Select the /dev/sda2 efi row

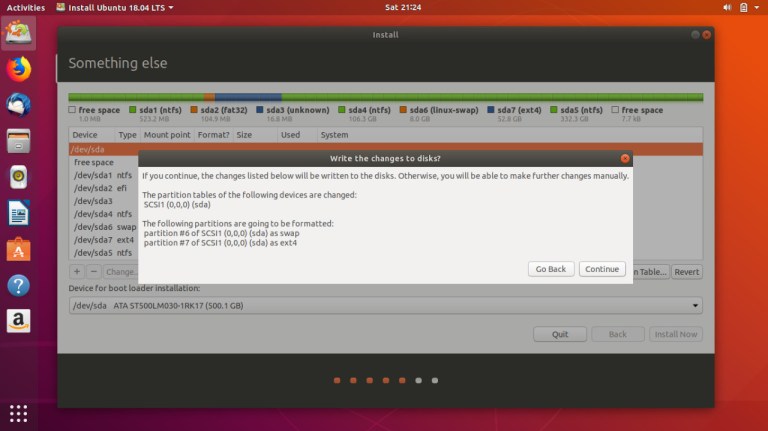click(x=104, y=188)
